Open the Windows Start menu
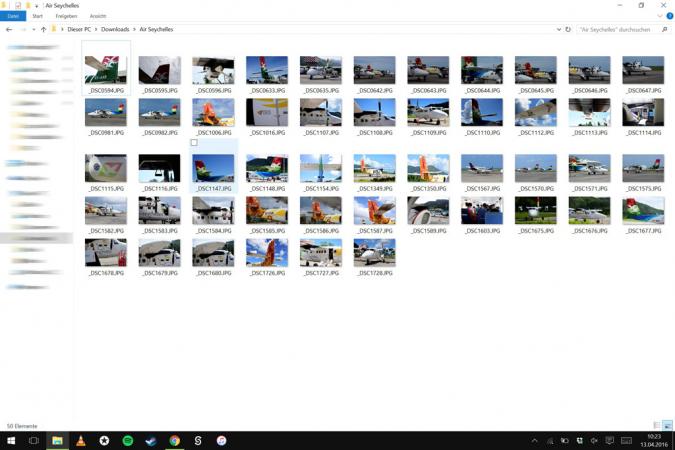The height and width of the screenshot is (450, 675). 11,441
